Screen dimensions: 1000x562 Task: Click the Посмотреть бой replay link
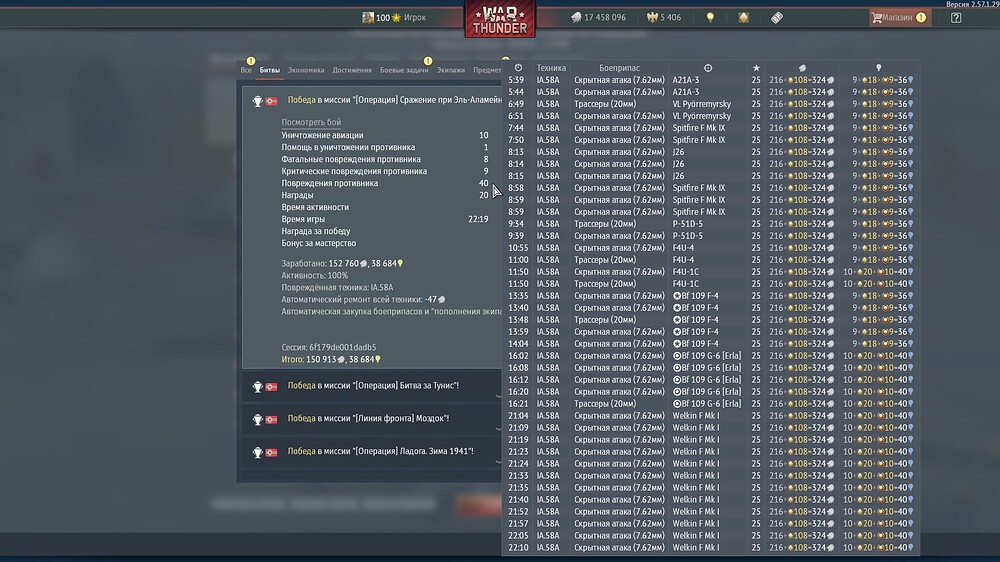311,122
